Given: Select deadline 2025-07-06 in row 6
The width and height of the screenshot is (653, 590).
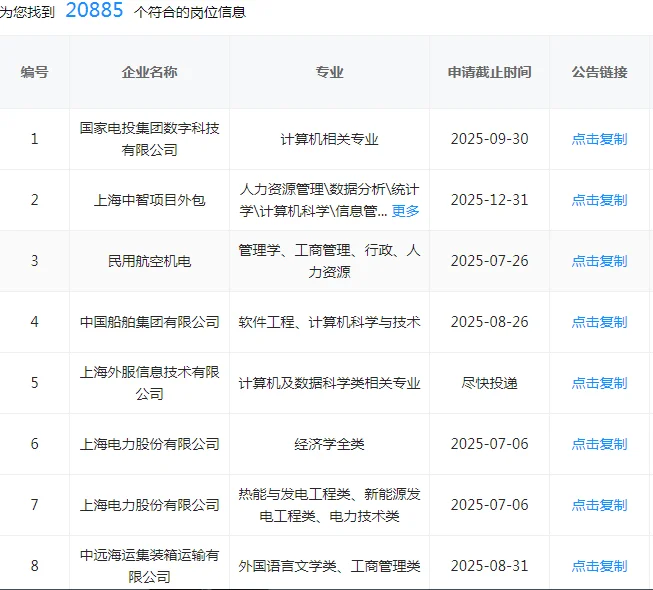Looking at the screenshot, I should tap(489, 444).
